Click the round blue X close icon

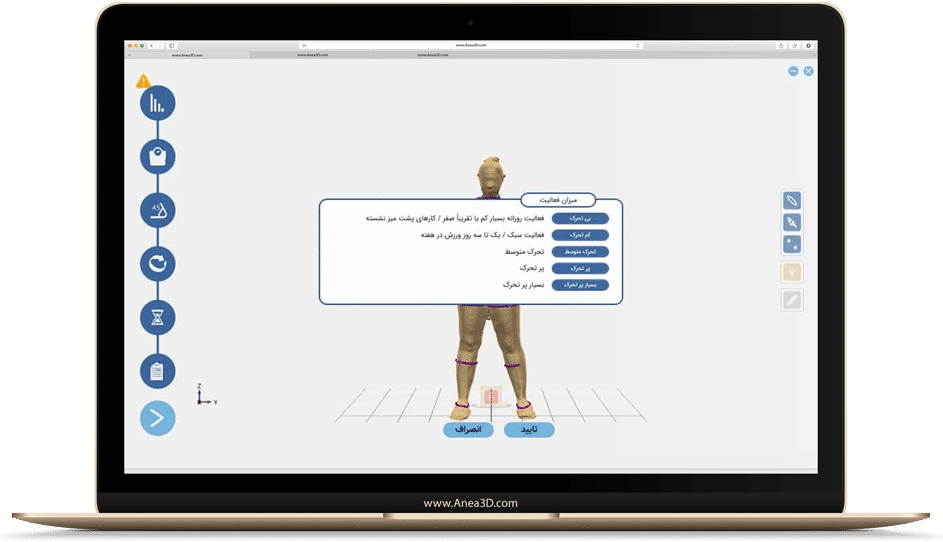pyautogui.click(x=808, y=71)
